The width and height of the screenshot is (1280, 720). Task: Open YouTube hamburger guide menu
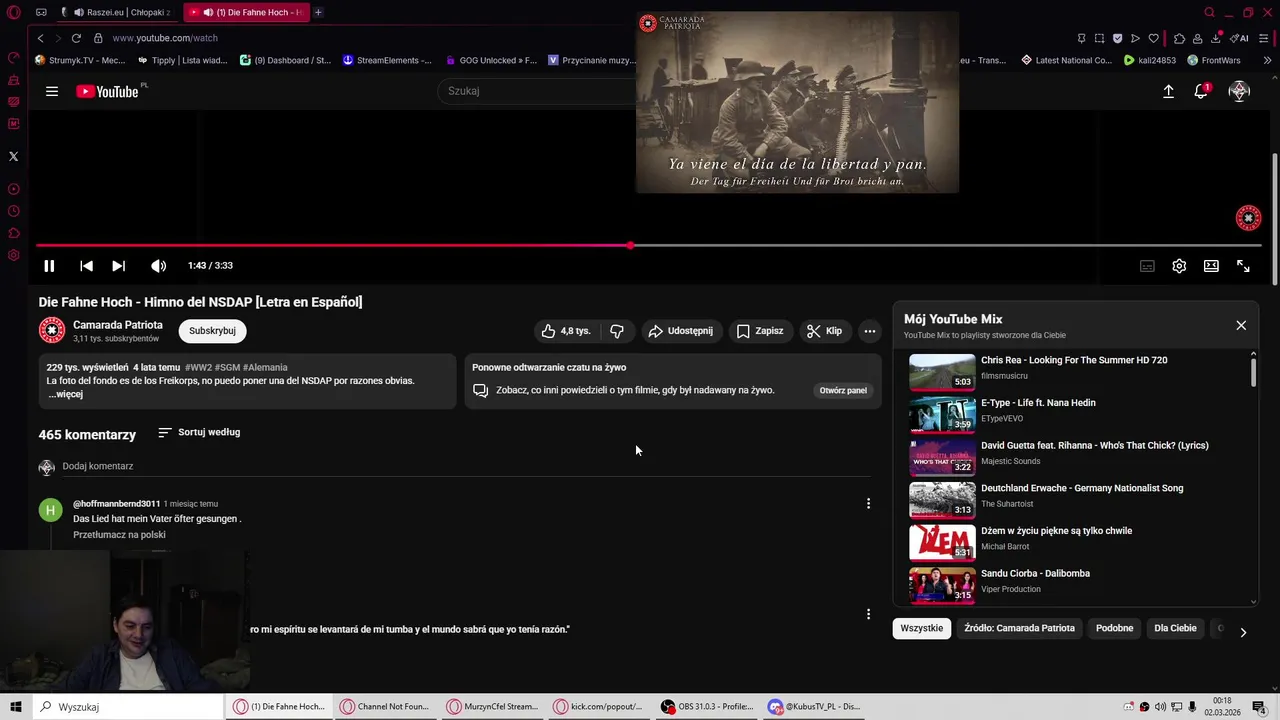[x=52, y=91]
